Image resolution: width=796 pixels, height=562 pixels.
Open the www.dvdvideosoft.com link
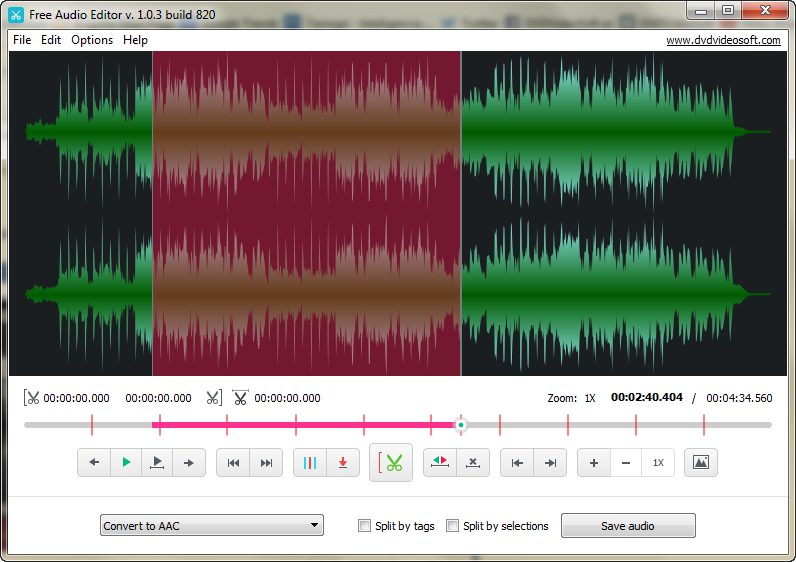point(723,40)
